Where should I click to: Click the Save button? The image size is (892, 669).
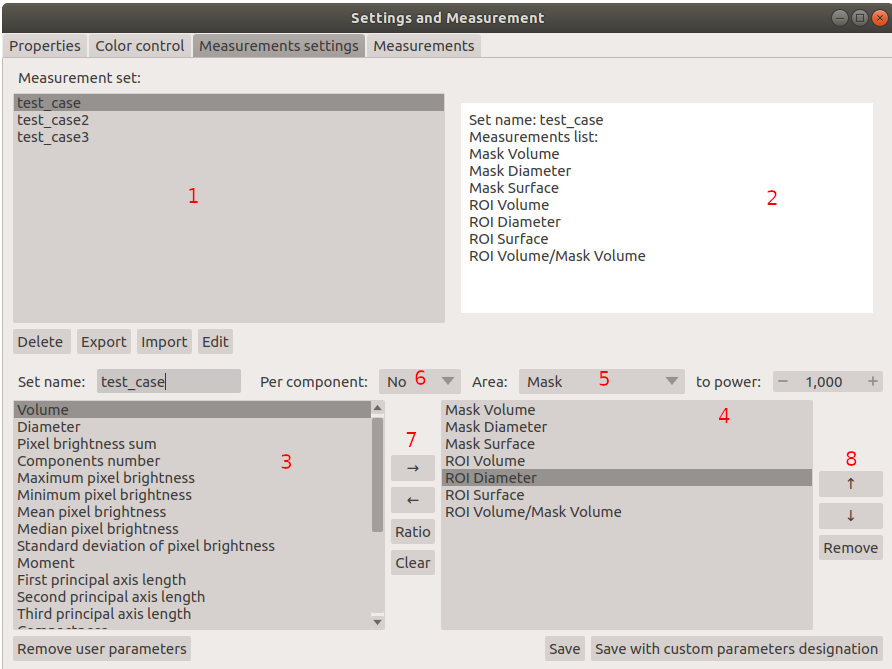[564, 649]
